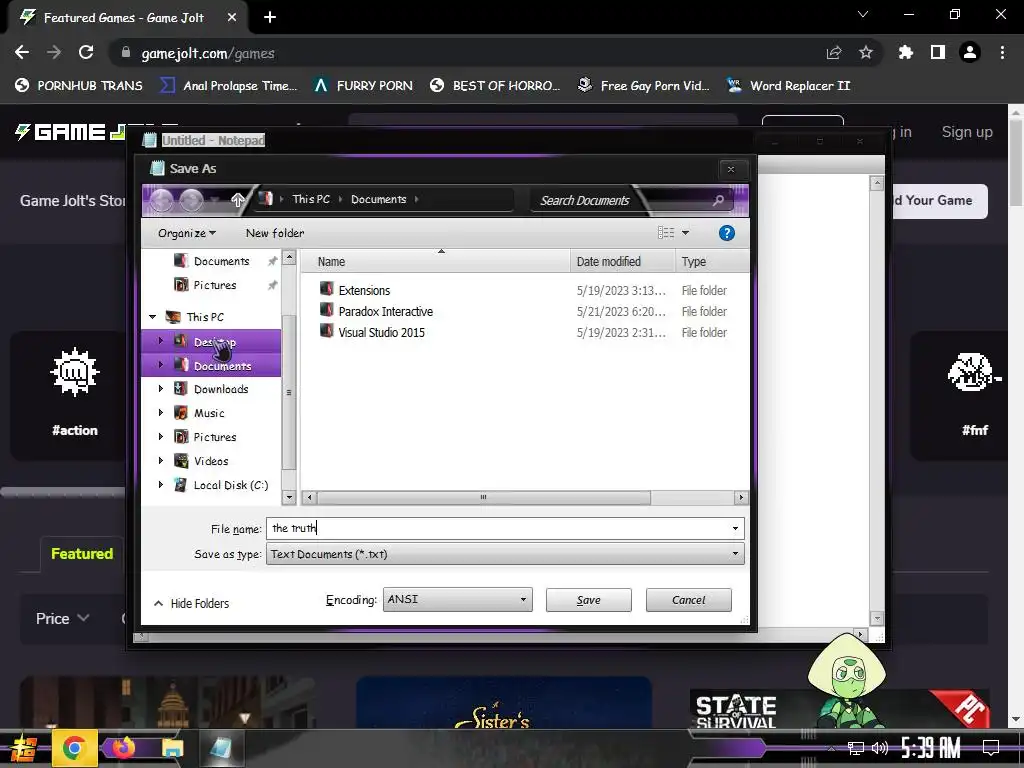Screen dimensions: 1024x768
Task: Toggle the browser side panel icon
Action: point(938,52)
